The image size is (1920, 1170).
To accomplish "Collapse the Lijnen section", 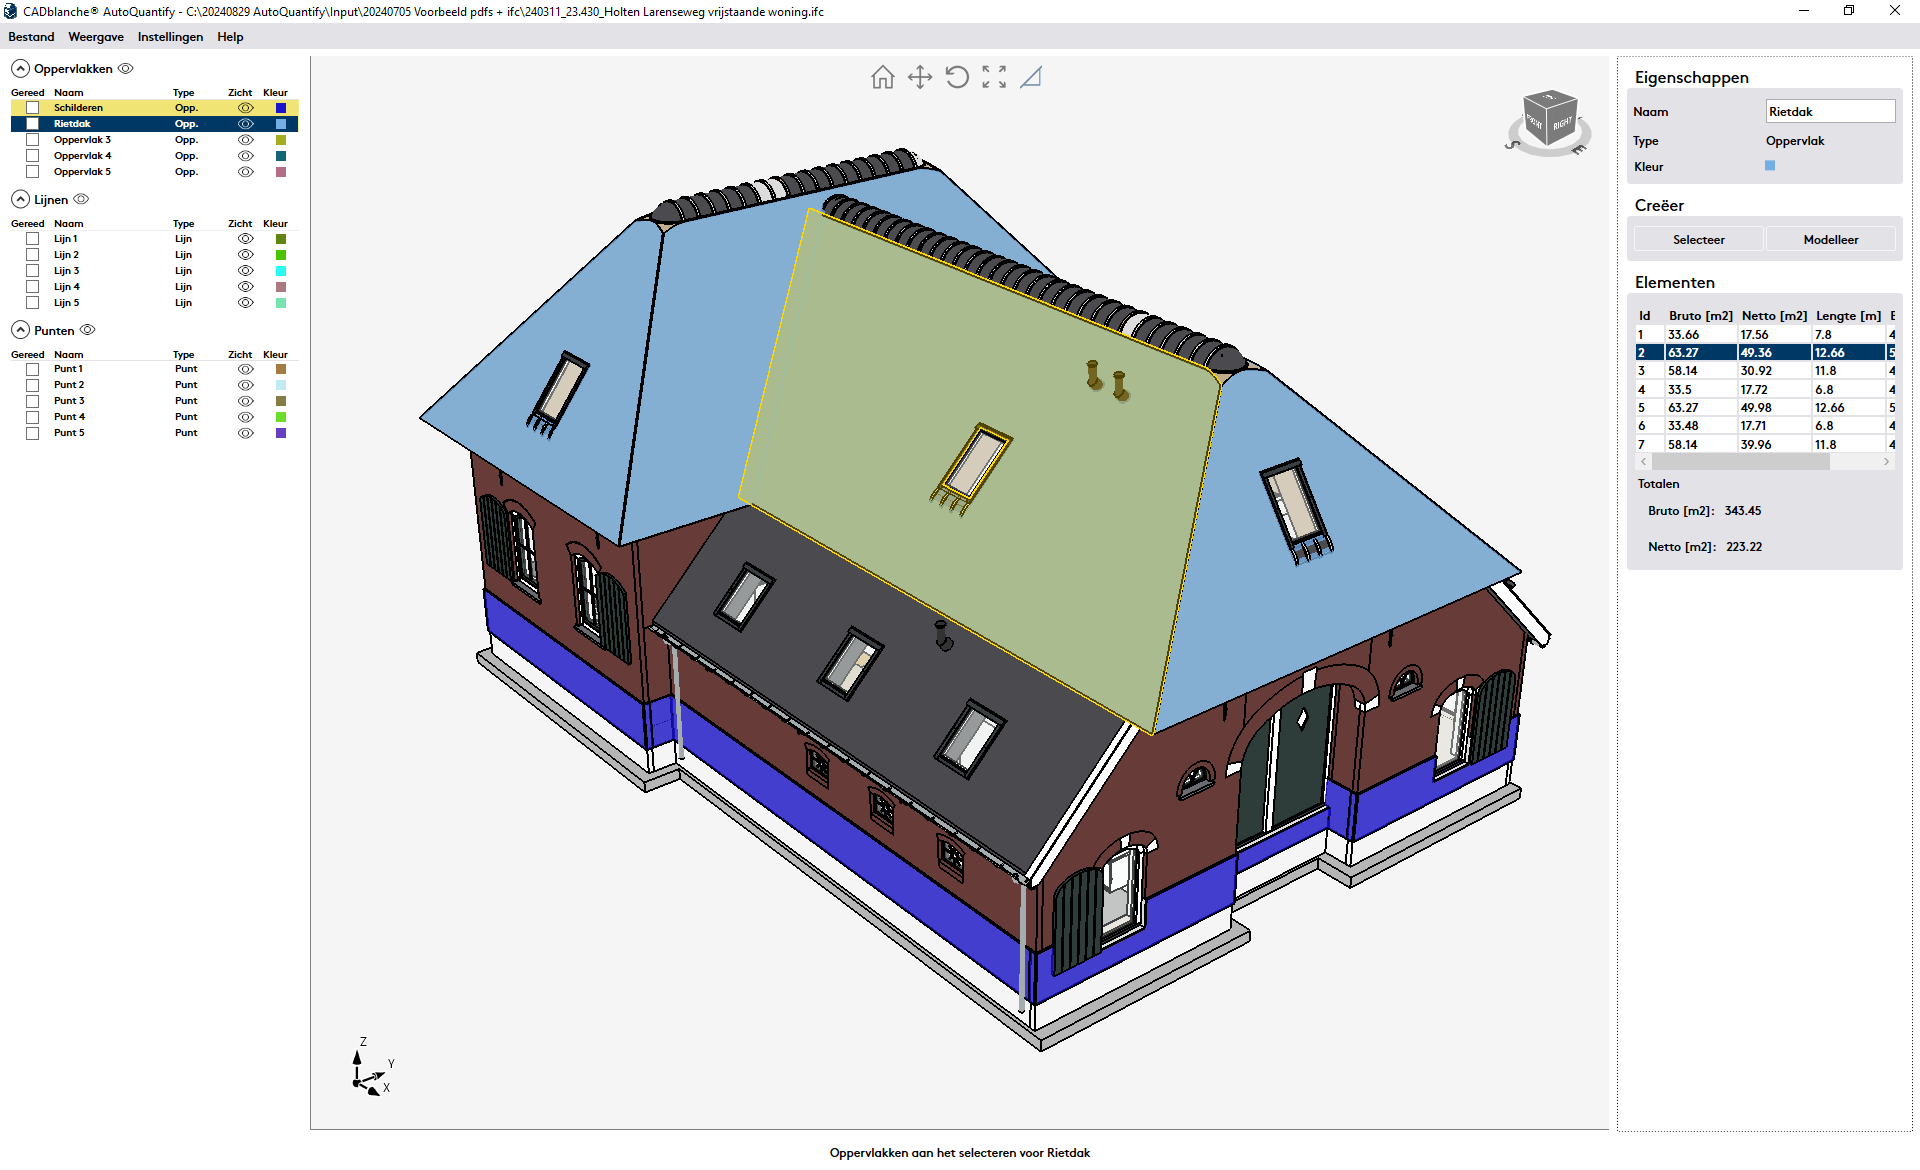I will click(20, 200).
